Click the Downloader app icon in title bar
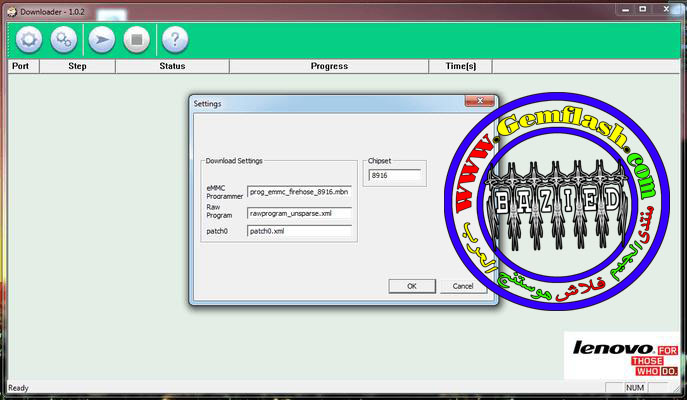This screenshot has height=400, width=687. (12, 12)
